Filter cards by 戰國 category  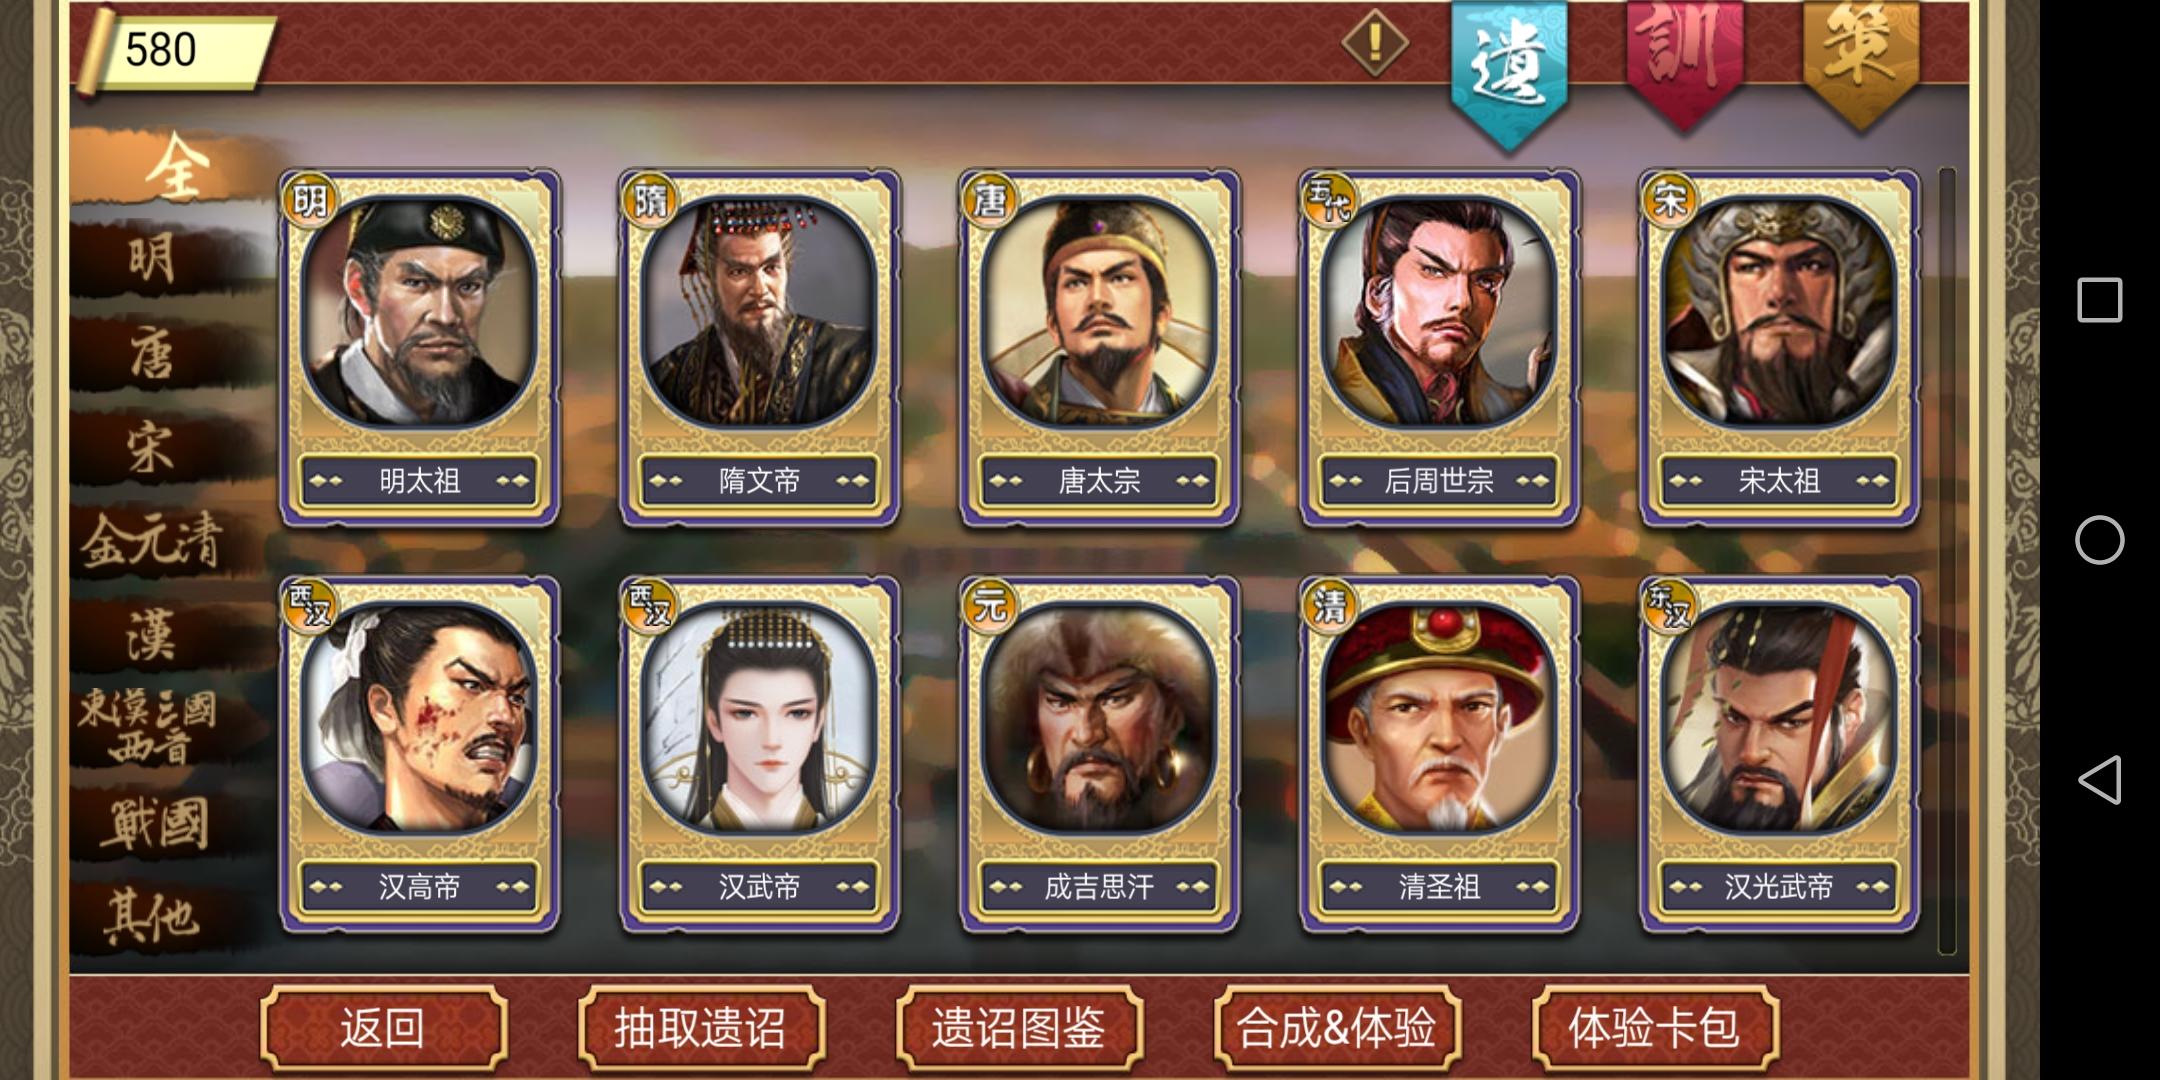point(152,825)
